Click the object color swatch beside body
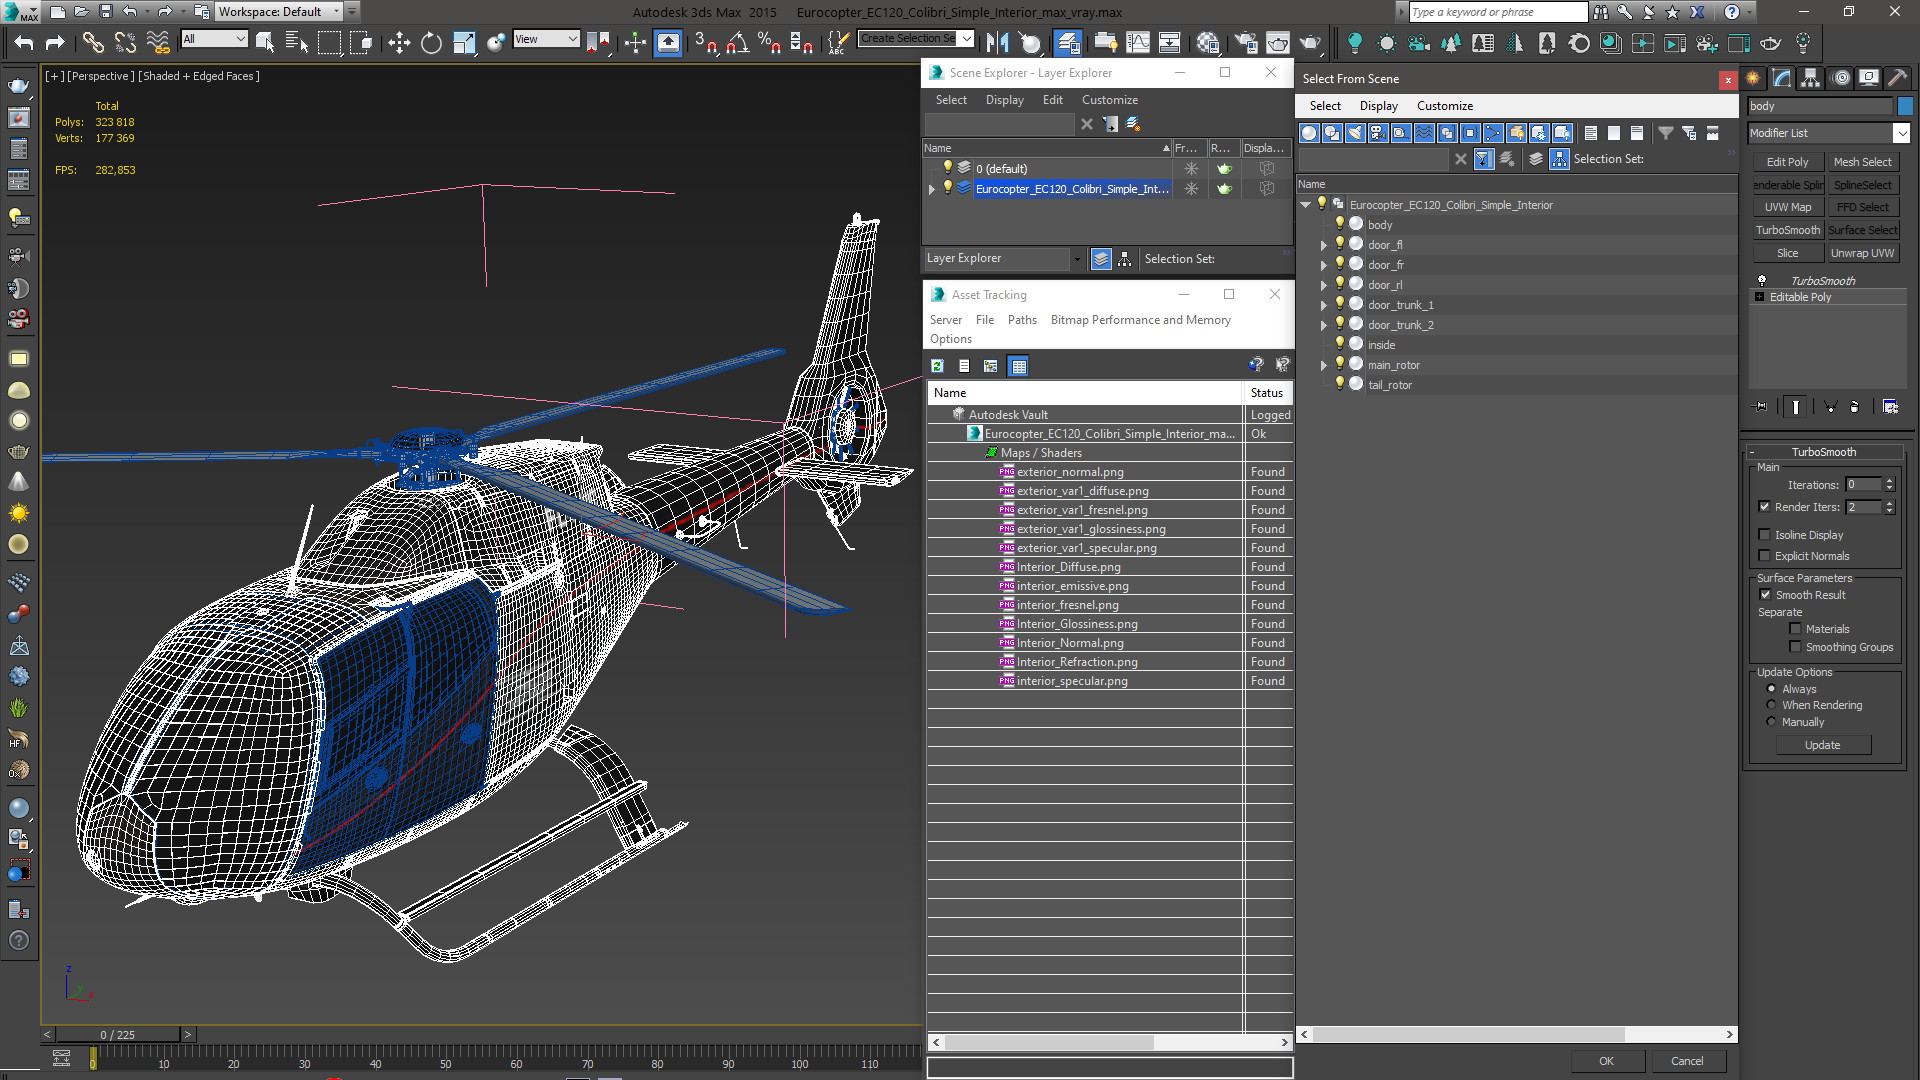This screenshot has width=1920, height=1080. point(1905,106)
